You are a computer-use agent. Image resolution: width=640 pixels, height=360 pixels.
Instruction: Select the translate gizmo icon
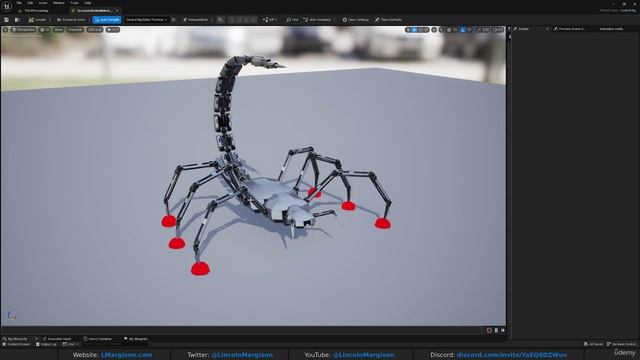(414, 30)
